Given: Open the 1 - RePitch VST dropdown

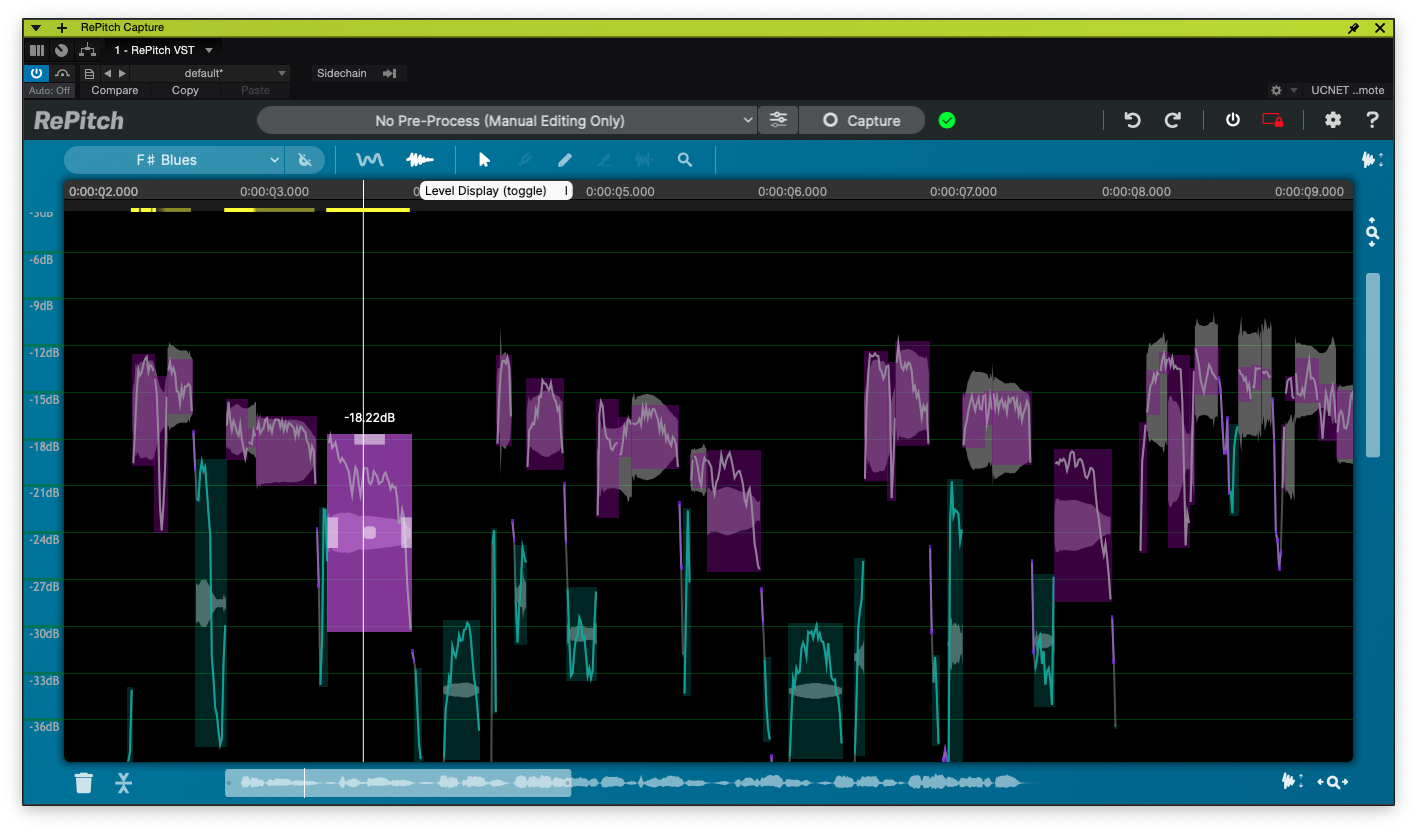Looking at the screenshot, I should pyautogui.click(x=164, y=50).
